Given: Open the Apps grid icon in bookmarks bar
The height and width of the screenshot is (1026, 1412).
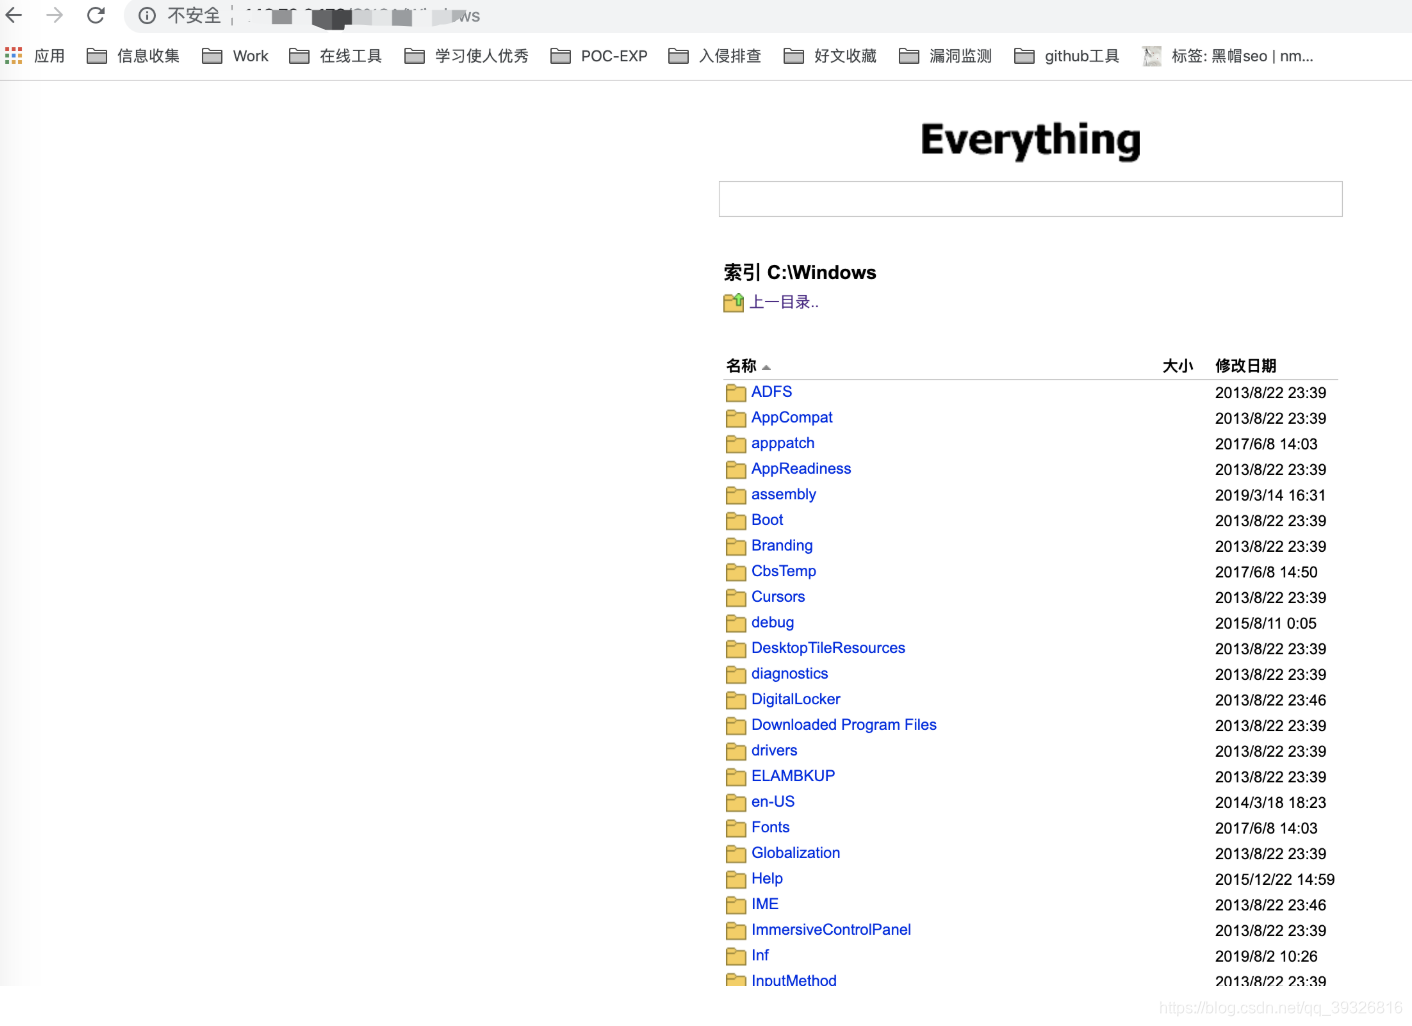Looking at the screenshot, I should (x=14, y=56).
